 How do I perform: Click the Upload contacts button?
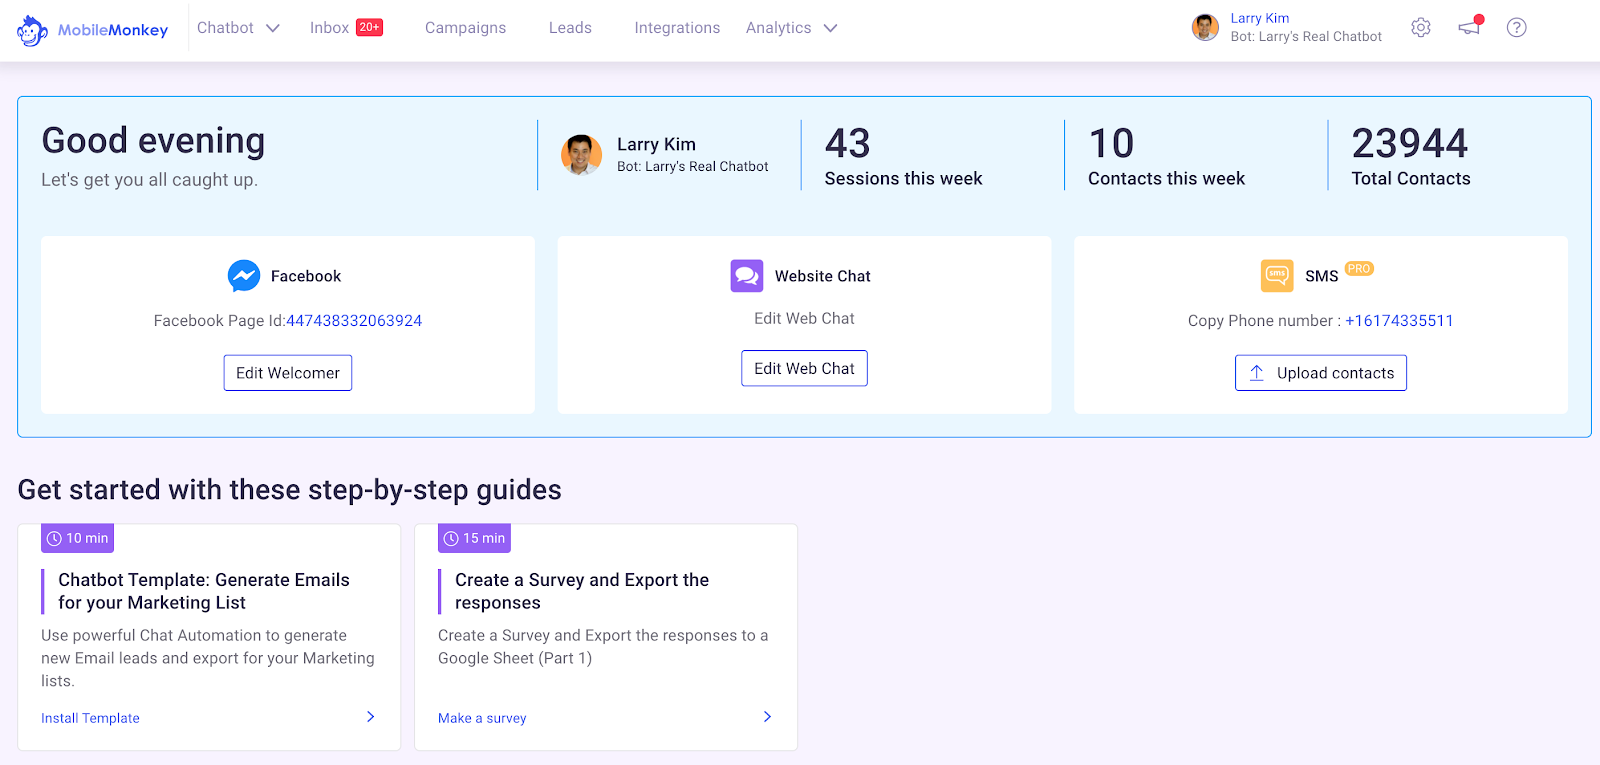[1321, 373]
